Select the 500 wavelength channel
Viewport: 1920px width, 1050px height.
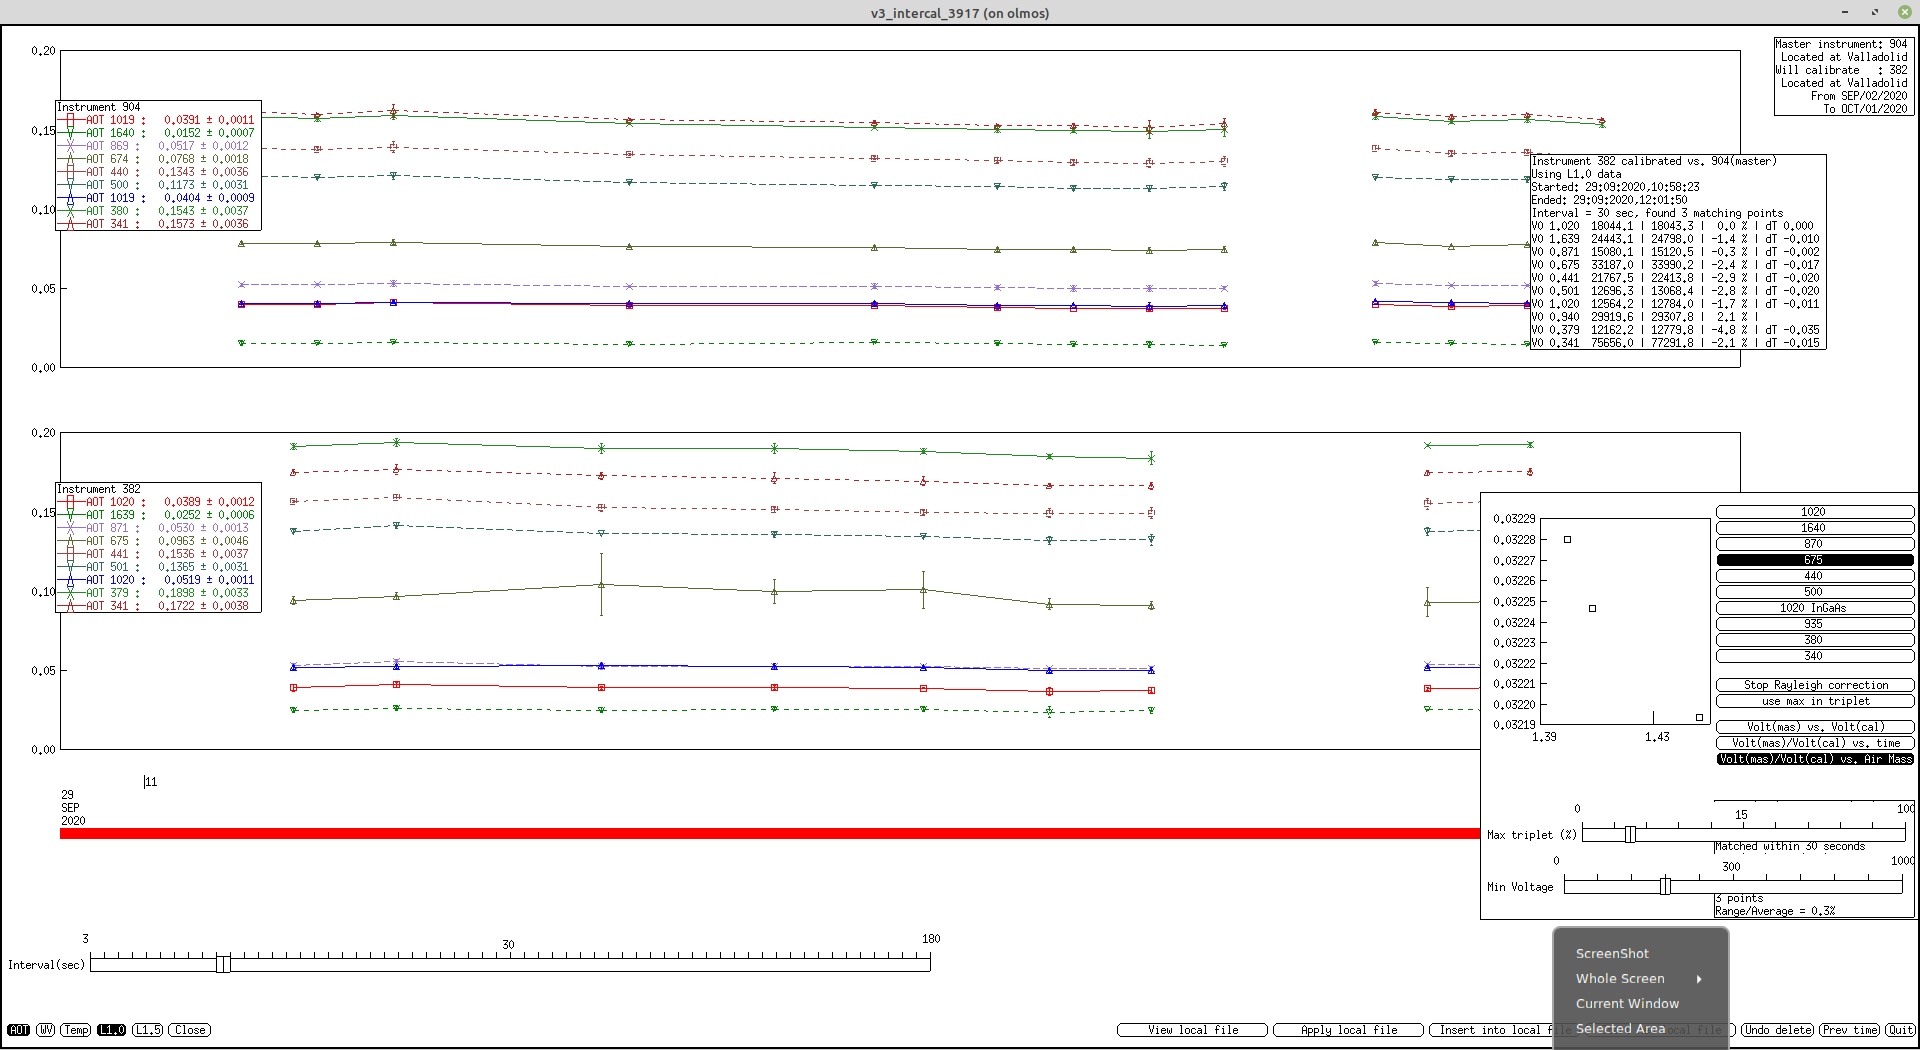pos(1815,592)
